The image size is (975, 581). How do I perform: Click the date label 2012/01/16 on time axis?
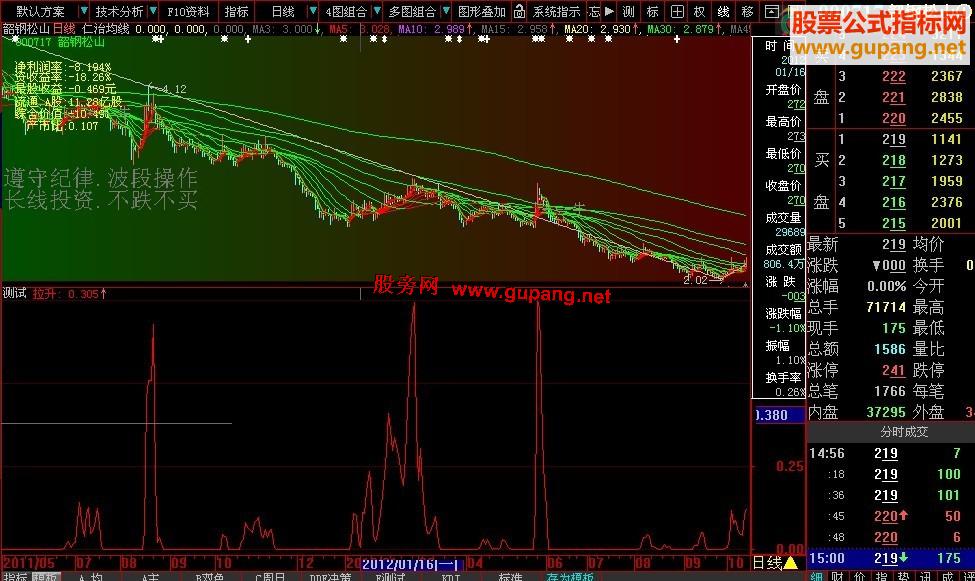pyautogui.click(x=412, y=564)
